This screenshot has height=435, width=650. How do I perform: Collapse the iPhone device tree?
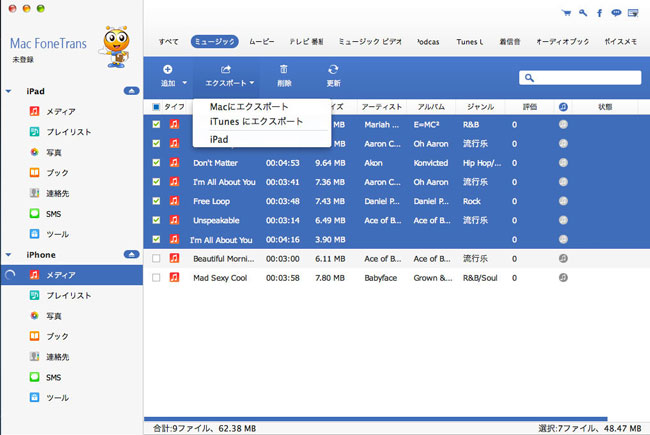point(8,254)
